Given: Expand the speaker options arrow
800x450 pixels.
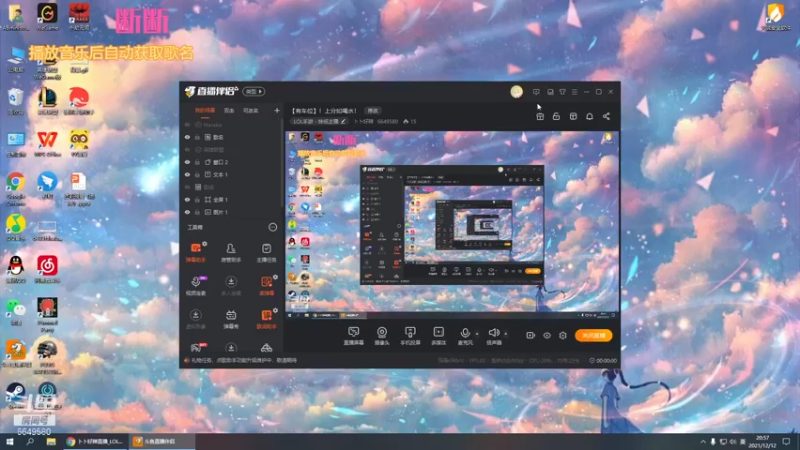Looking at the screenshot, I should (506, 334).
